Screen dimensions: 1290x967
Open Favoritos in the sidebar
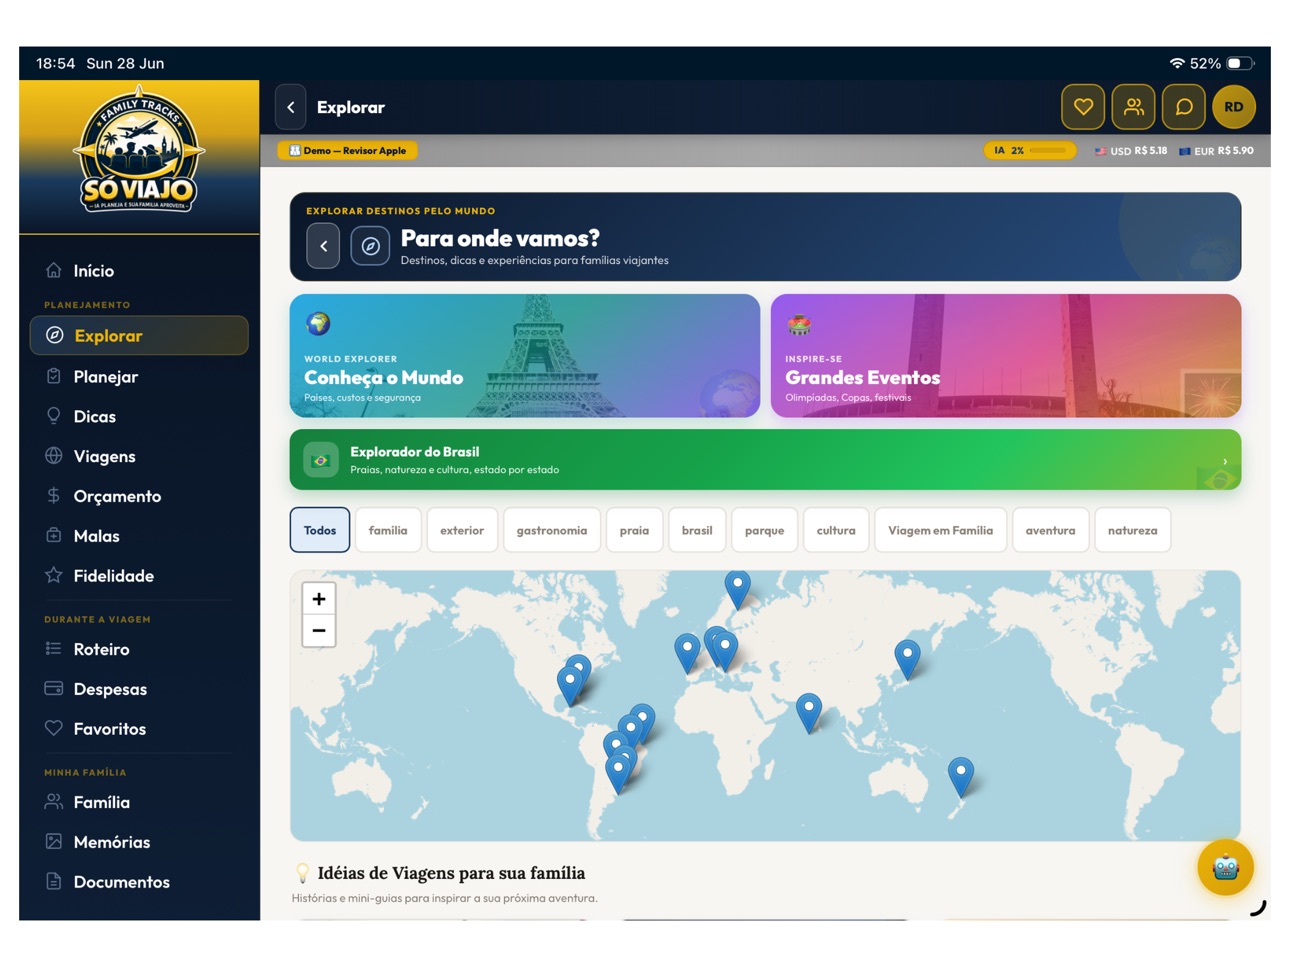pyautogui.click(x=139, y=730)
